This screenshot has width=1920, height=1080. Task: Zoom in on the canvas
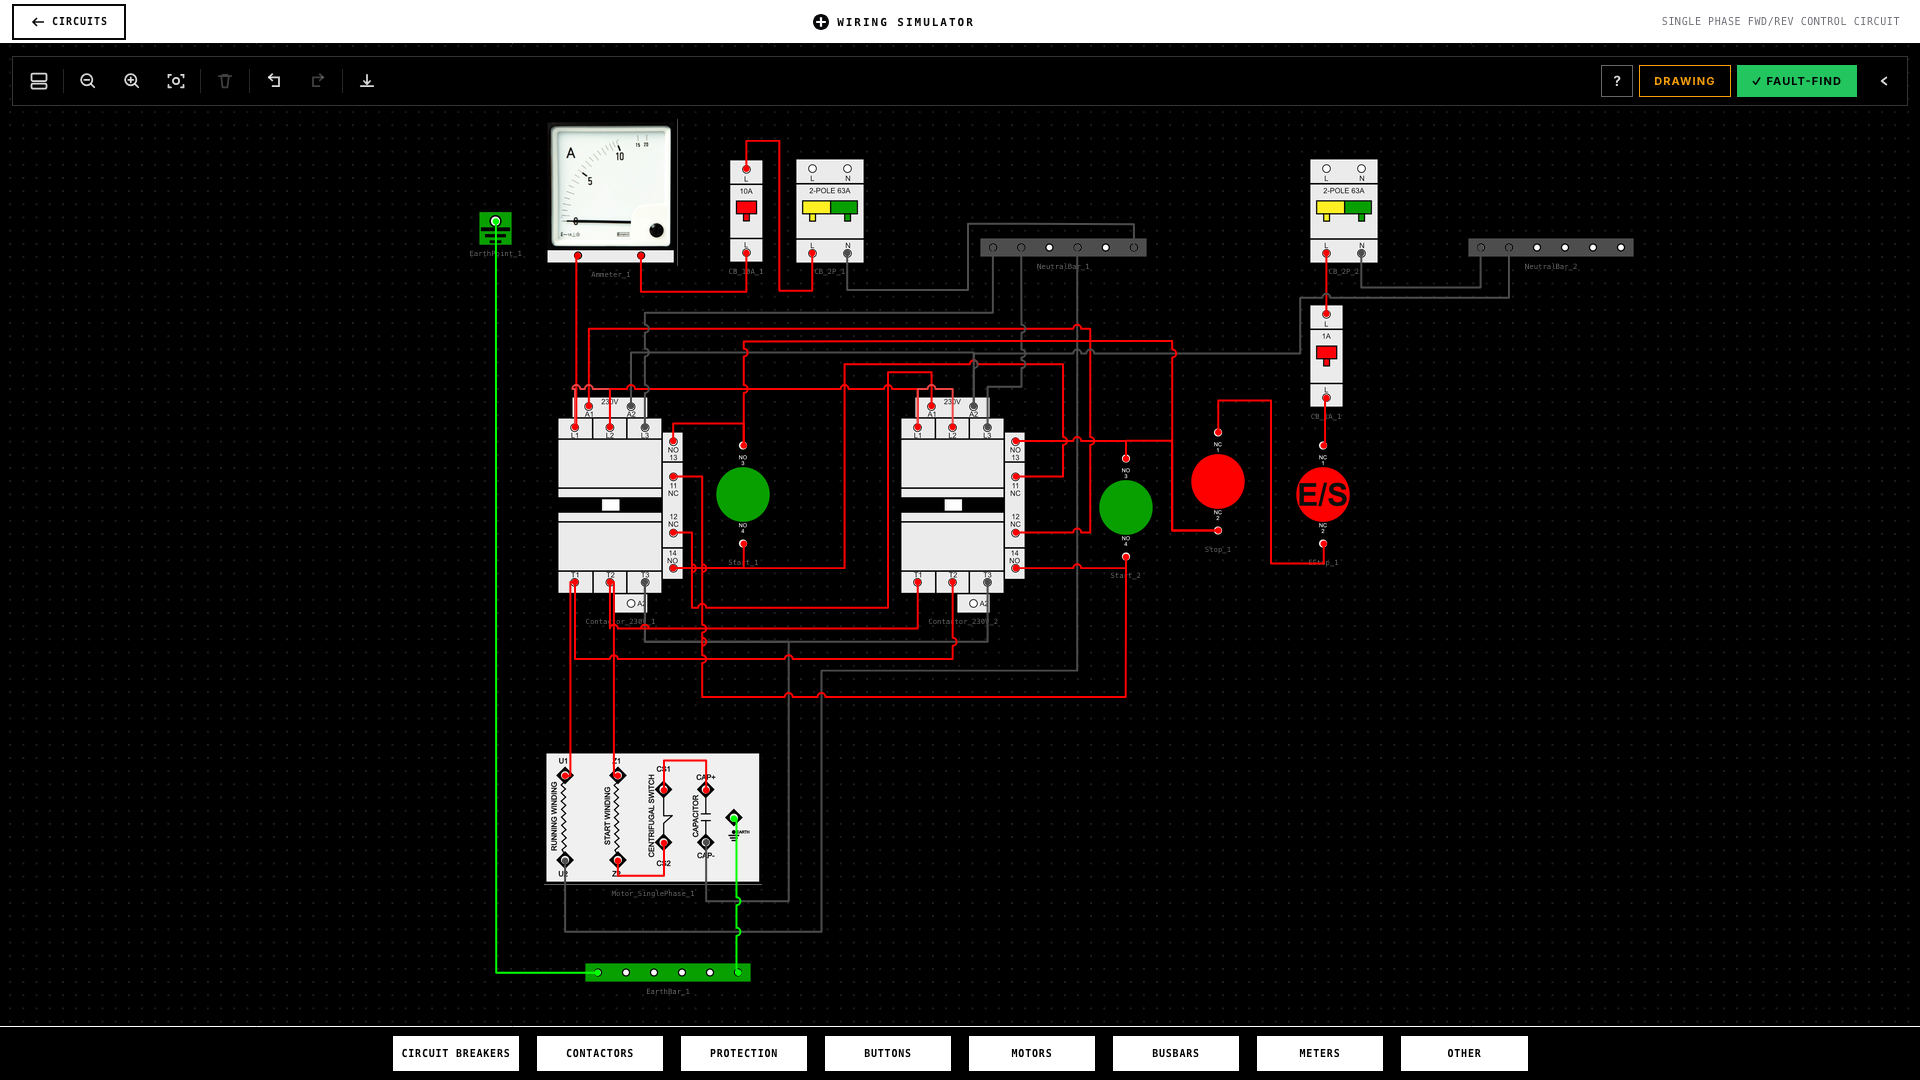tap(132, 81)
